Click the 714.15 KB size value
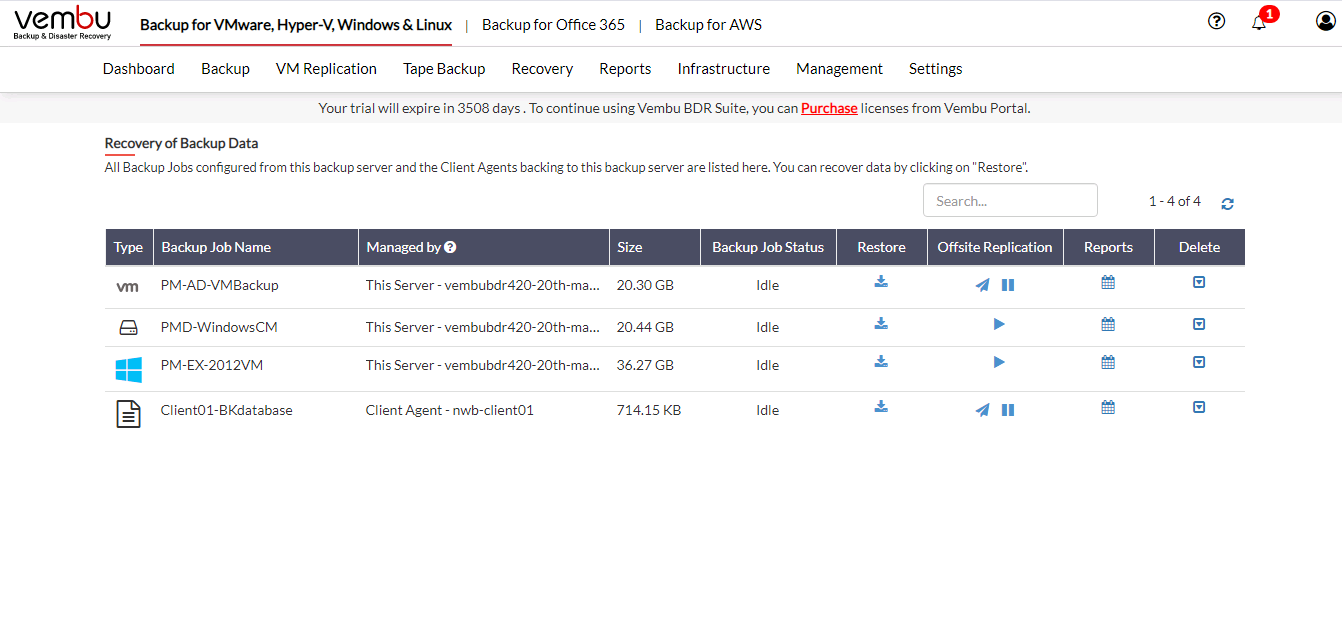 click(x=649, y=410)
